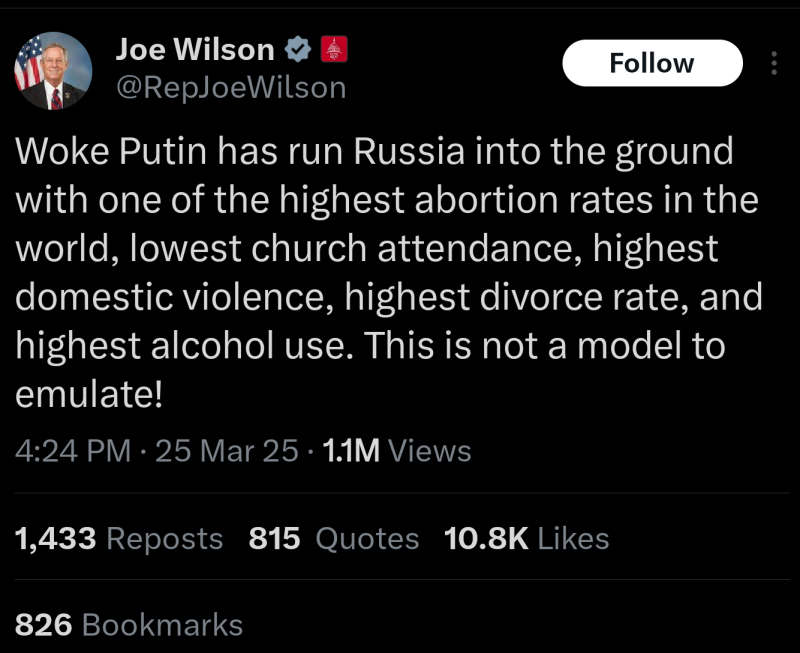Image resolution: width=800 pixels, height=653 pixels.
Task: Click the Likes label
Action: [x=573, y=539]
